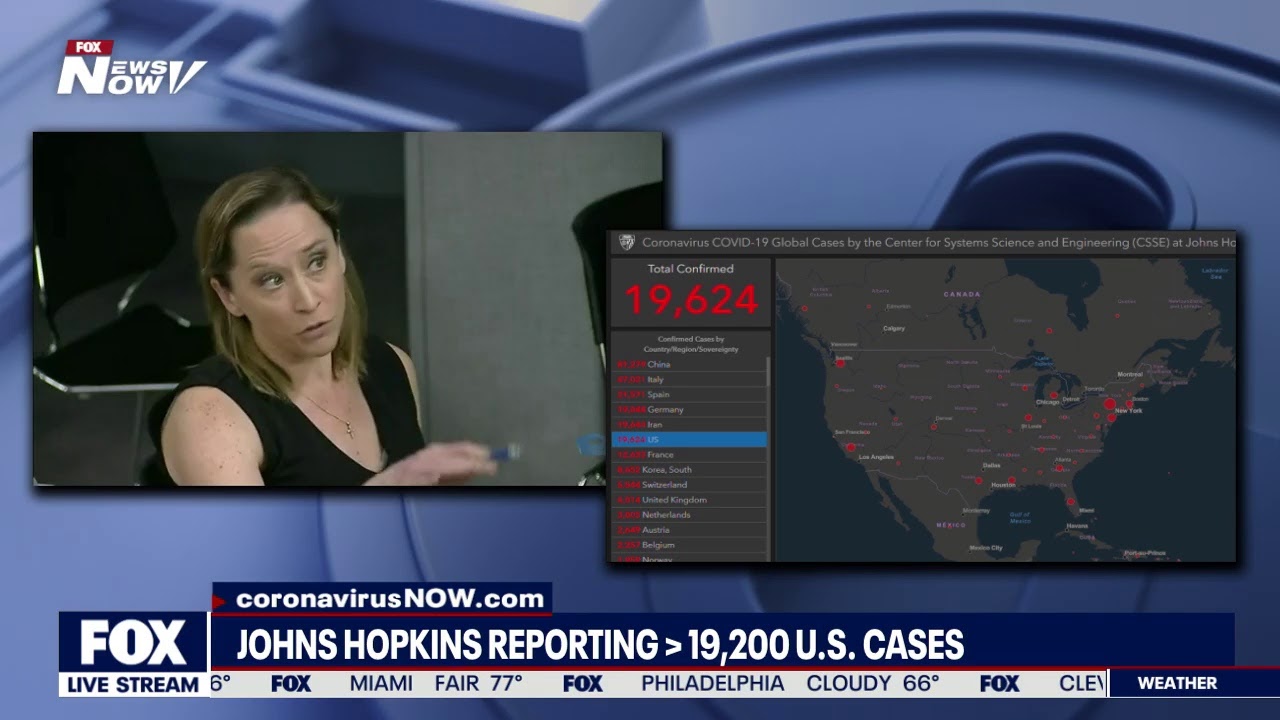The image size is (1280, 720).
Task: Click the CANADA label on the map
Action: coord(962,294)
